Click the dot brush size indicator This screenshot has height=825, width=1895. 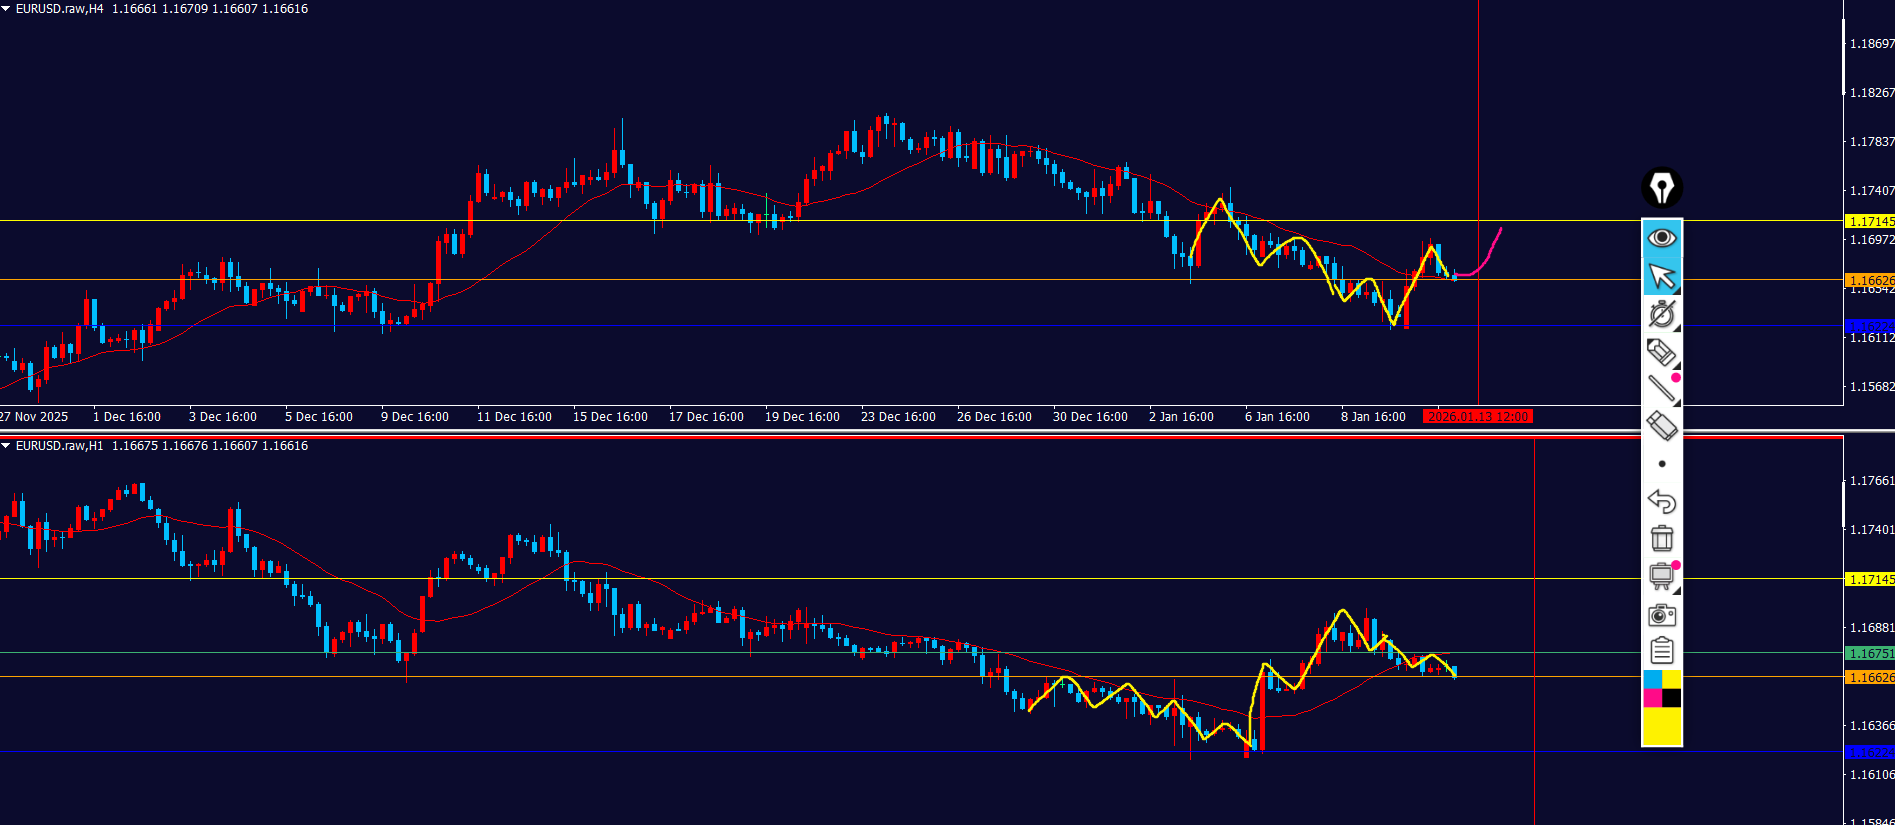pos(1662,464)
